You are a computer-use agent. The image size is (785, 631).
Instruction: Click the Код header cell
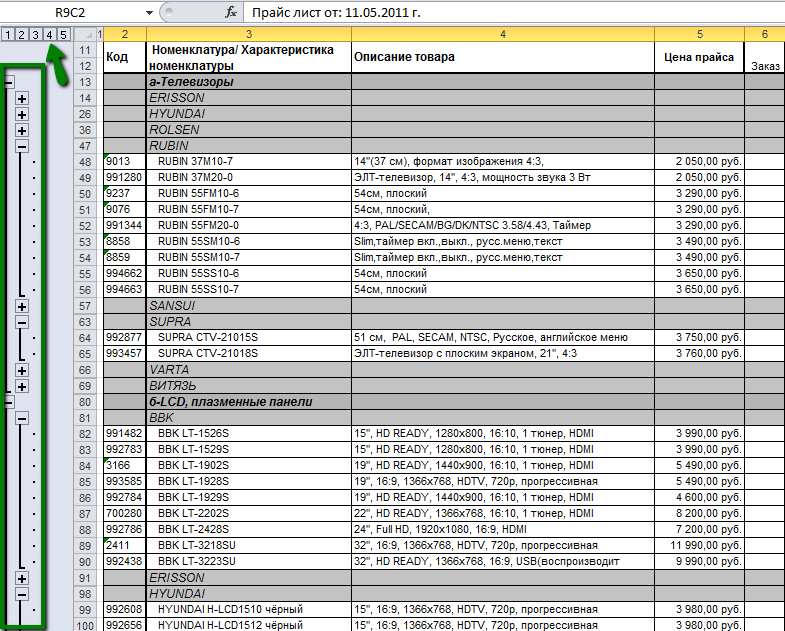[125, 57]
